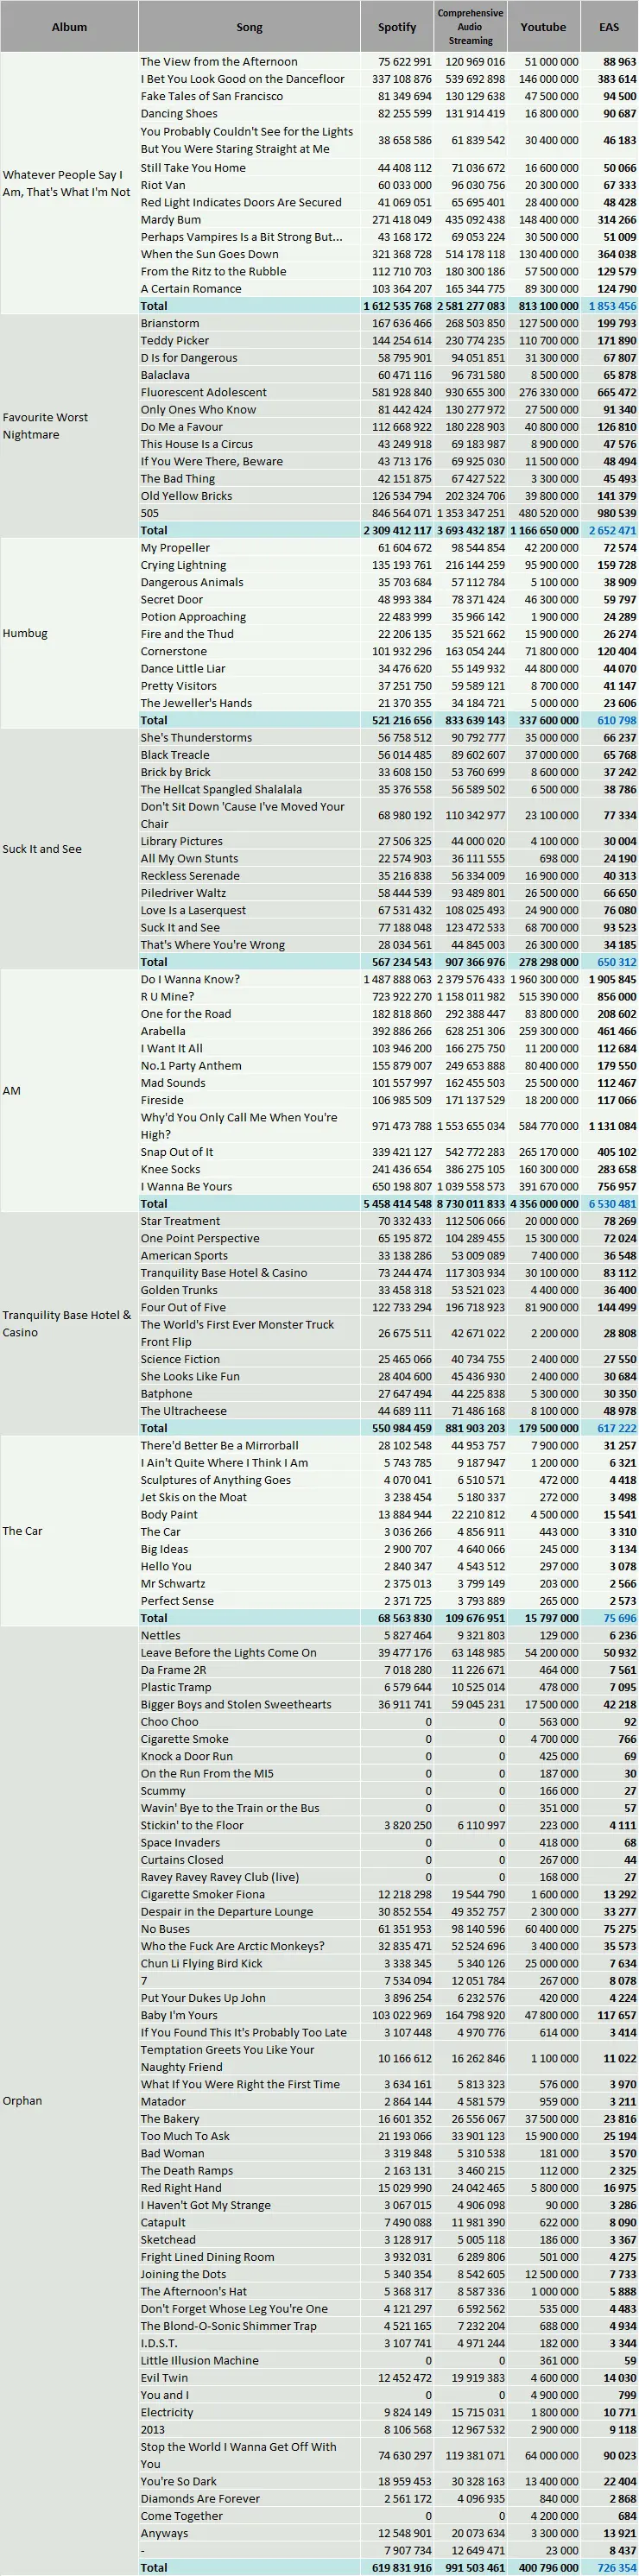Click album name 'AM'
This screenshot has width=639, height=2576.
tap(11, 1091)
